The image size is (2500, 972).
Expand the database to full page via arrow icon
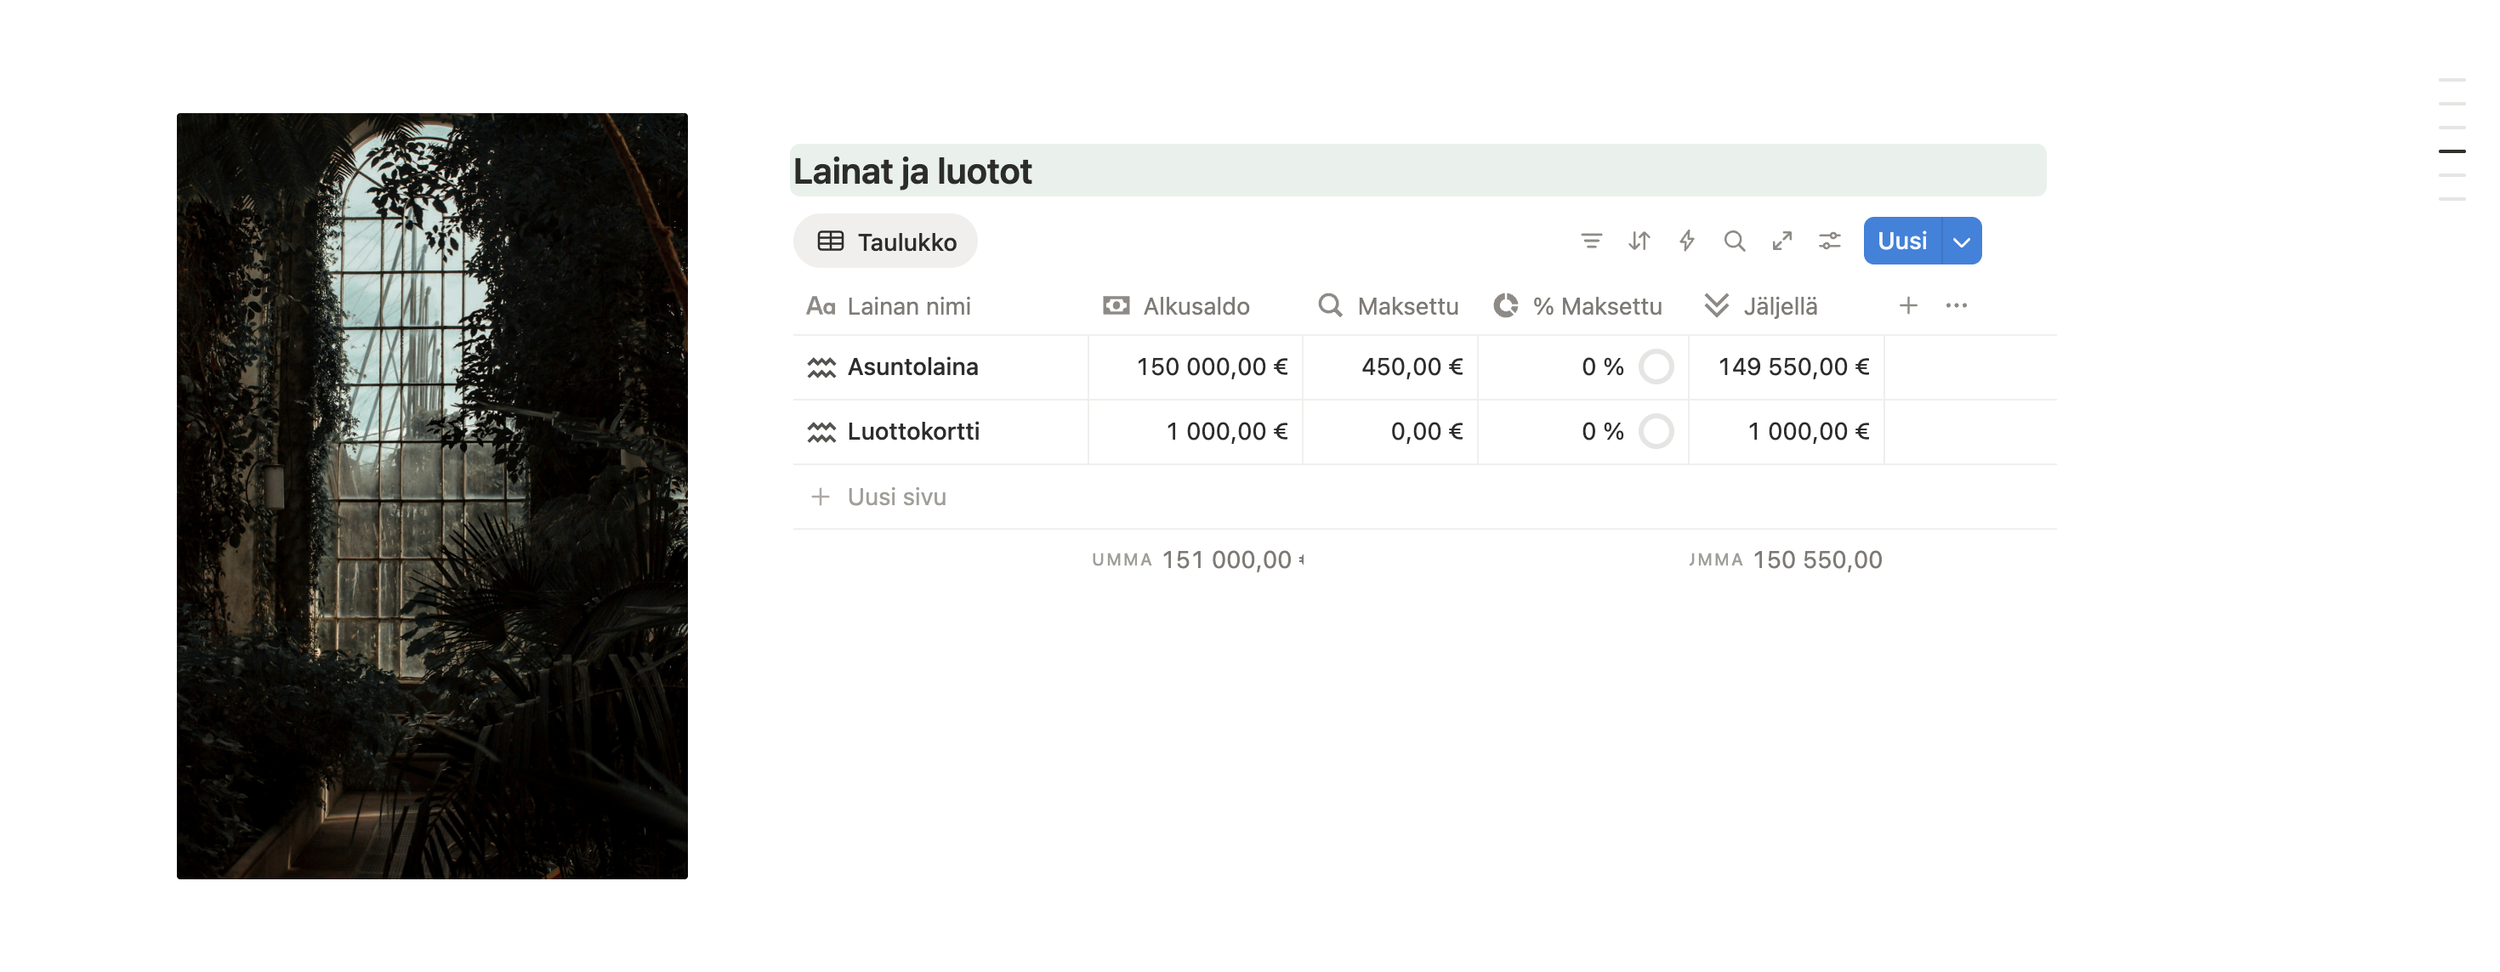coord(1782,240)
